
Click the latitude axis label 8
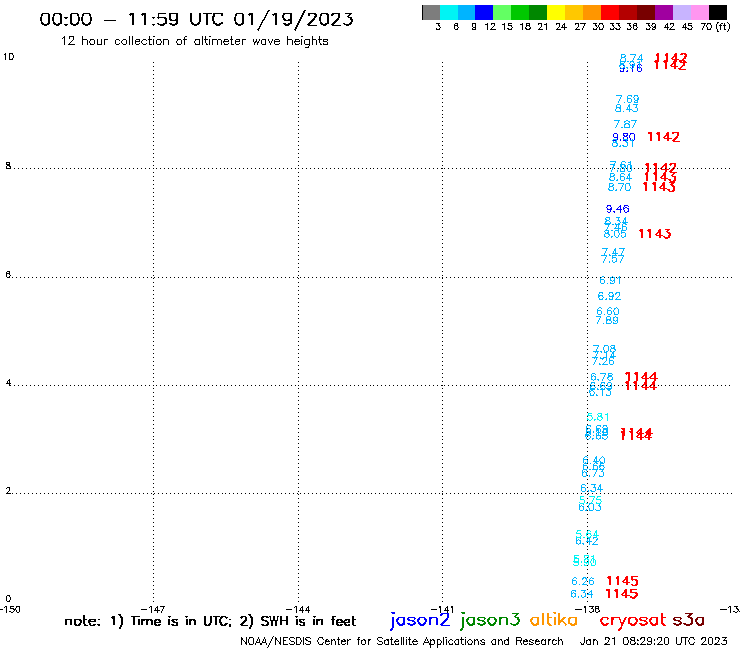click(x=8, y=166)
